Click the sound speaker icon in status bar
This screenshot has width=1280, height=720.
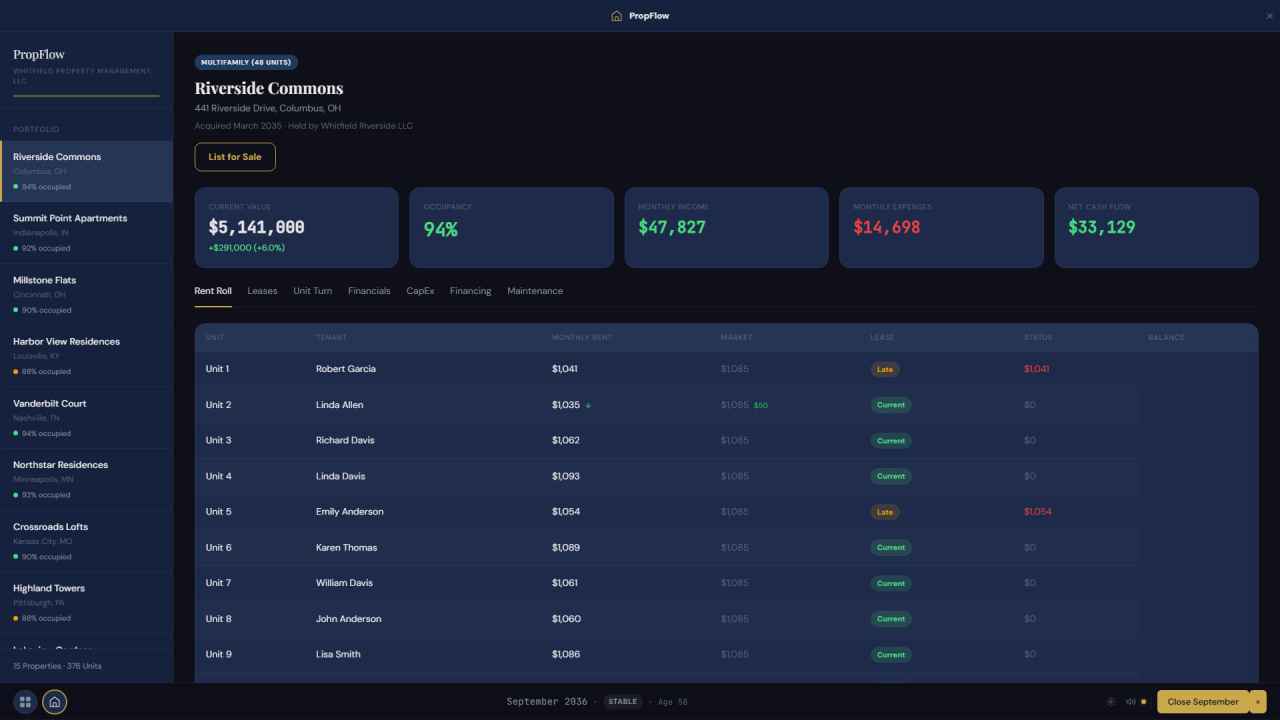[1130, 702]
